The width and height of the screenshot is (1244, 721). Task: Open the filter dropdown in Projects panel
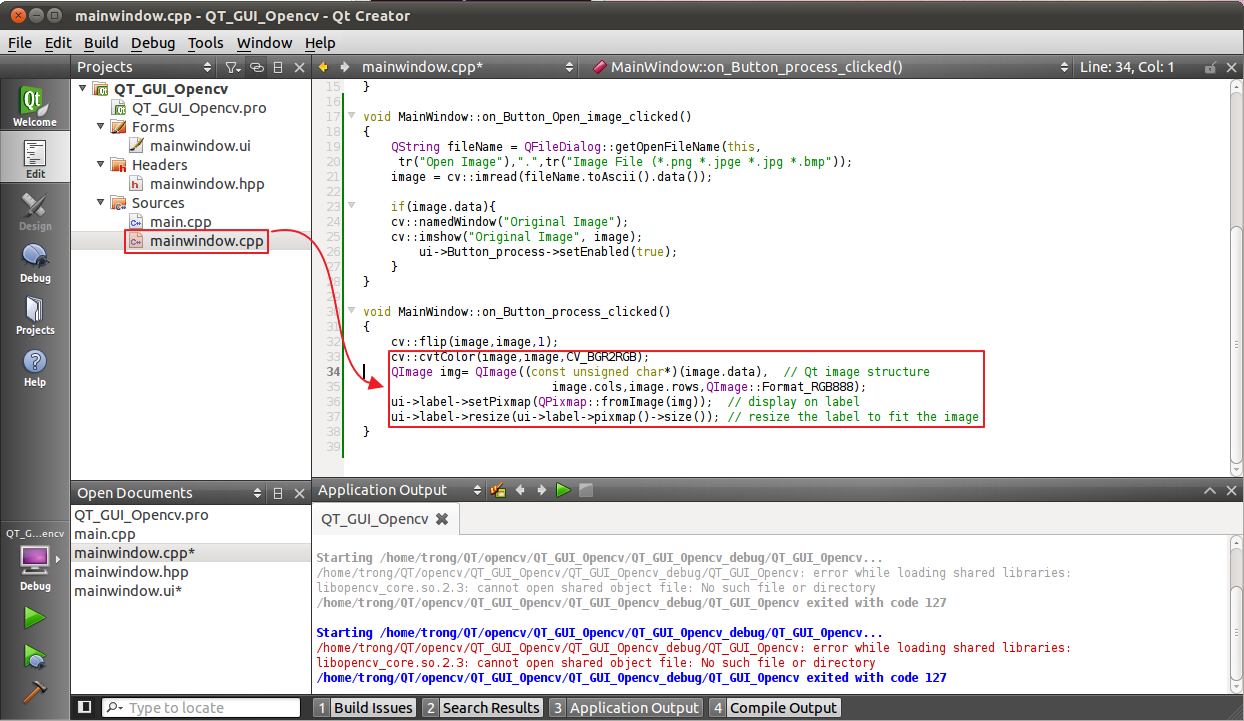pyautogui.click(x=232, y=67)
